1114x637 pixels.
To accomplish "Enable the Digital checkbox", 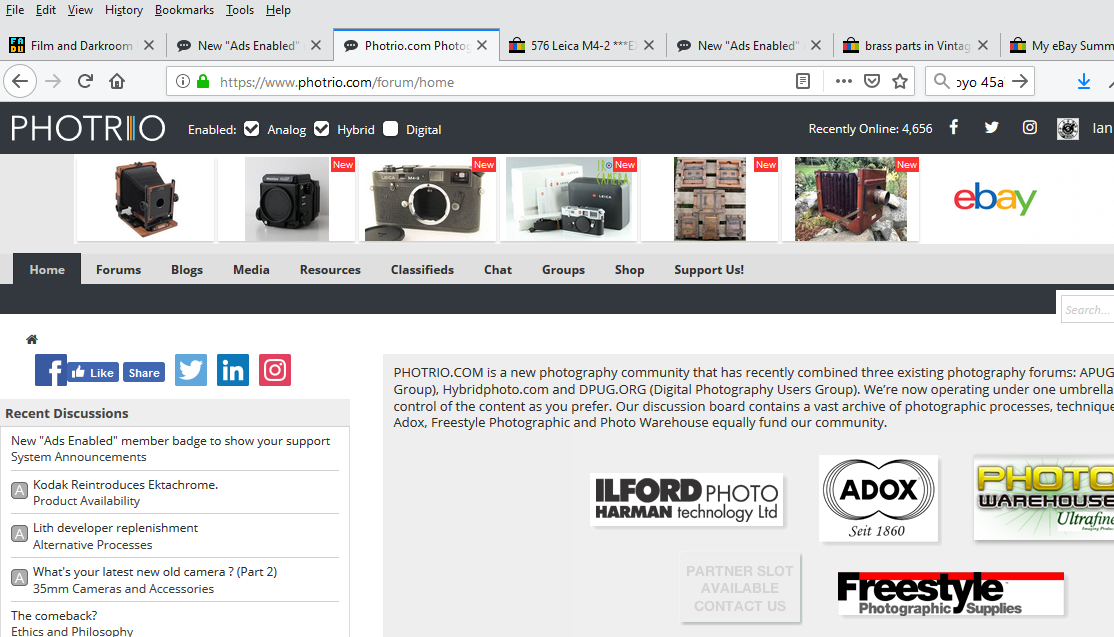I will (x=390, y=129).
